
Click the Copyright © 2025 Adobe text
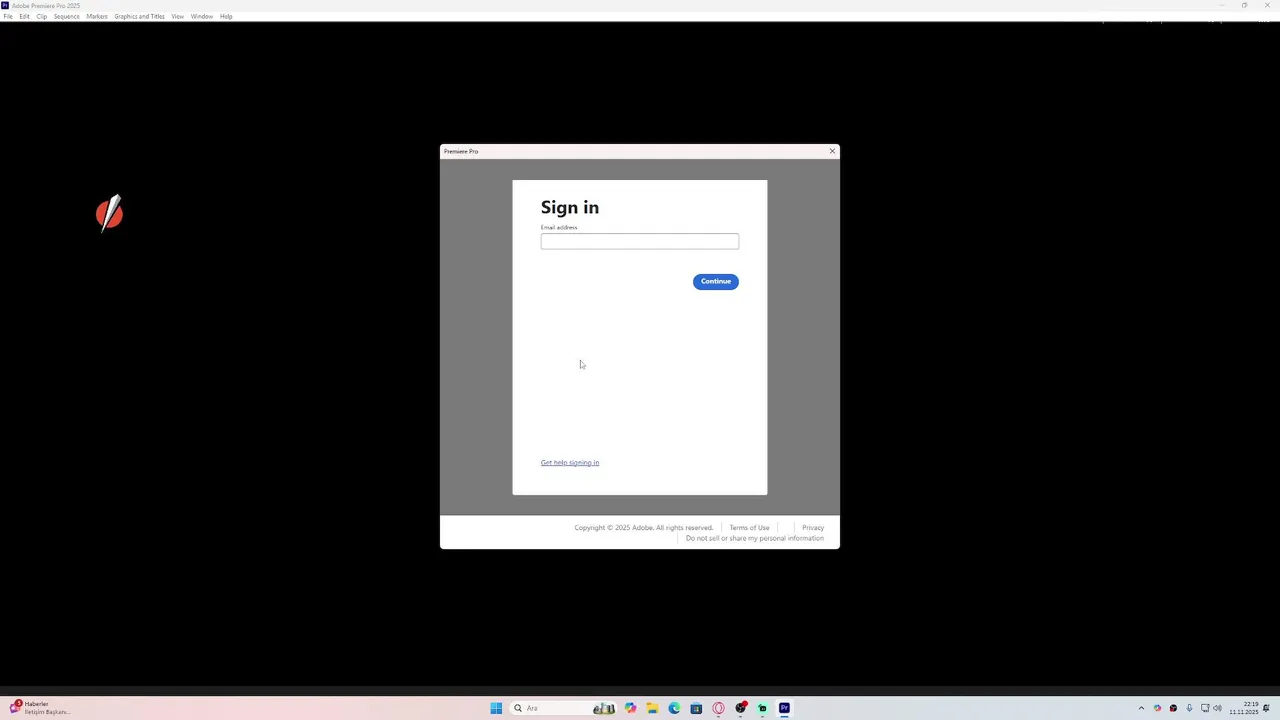click(643, 527)
